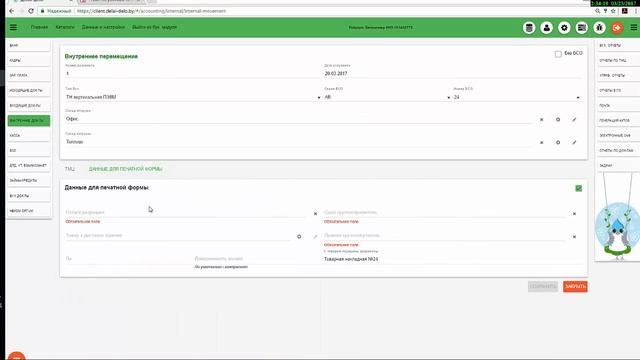Click the document date field 20.03.2017
This screenshot has height=360, width=640.
click(452, 73)
